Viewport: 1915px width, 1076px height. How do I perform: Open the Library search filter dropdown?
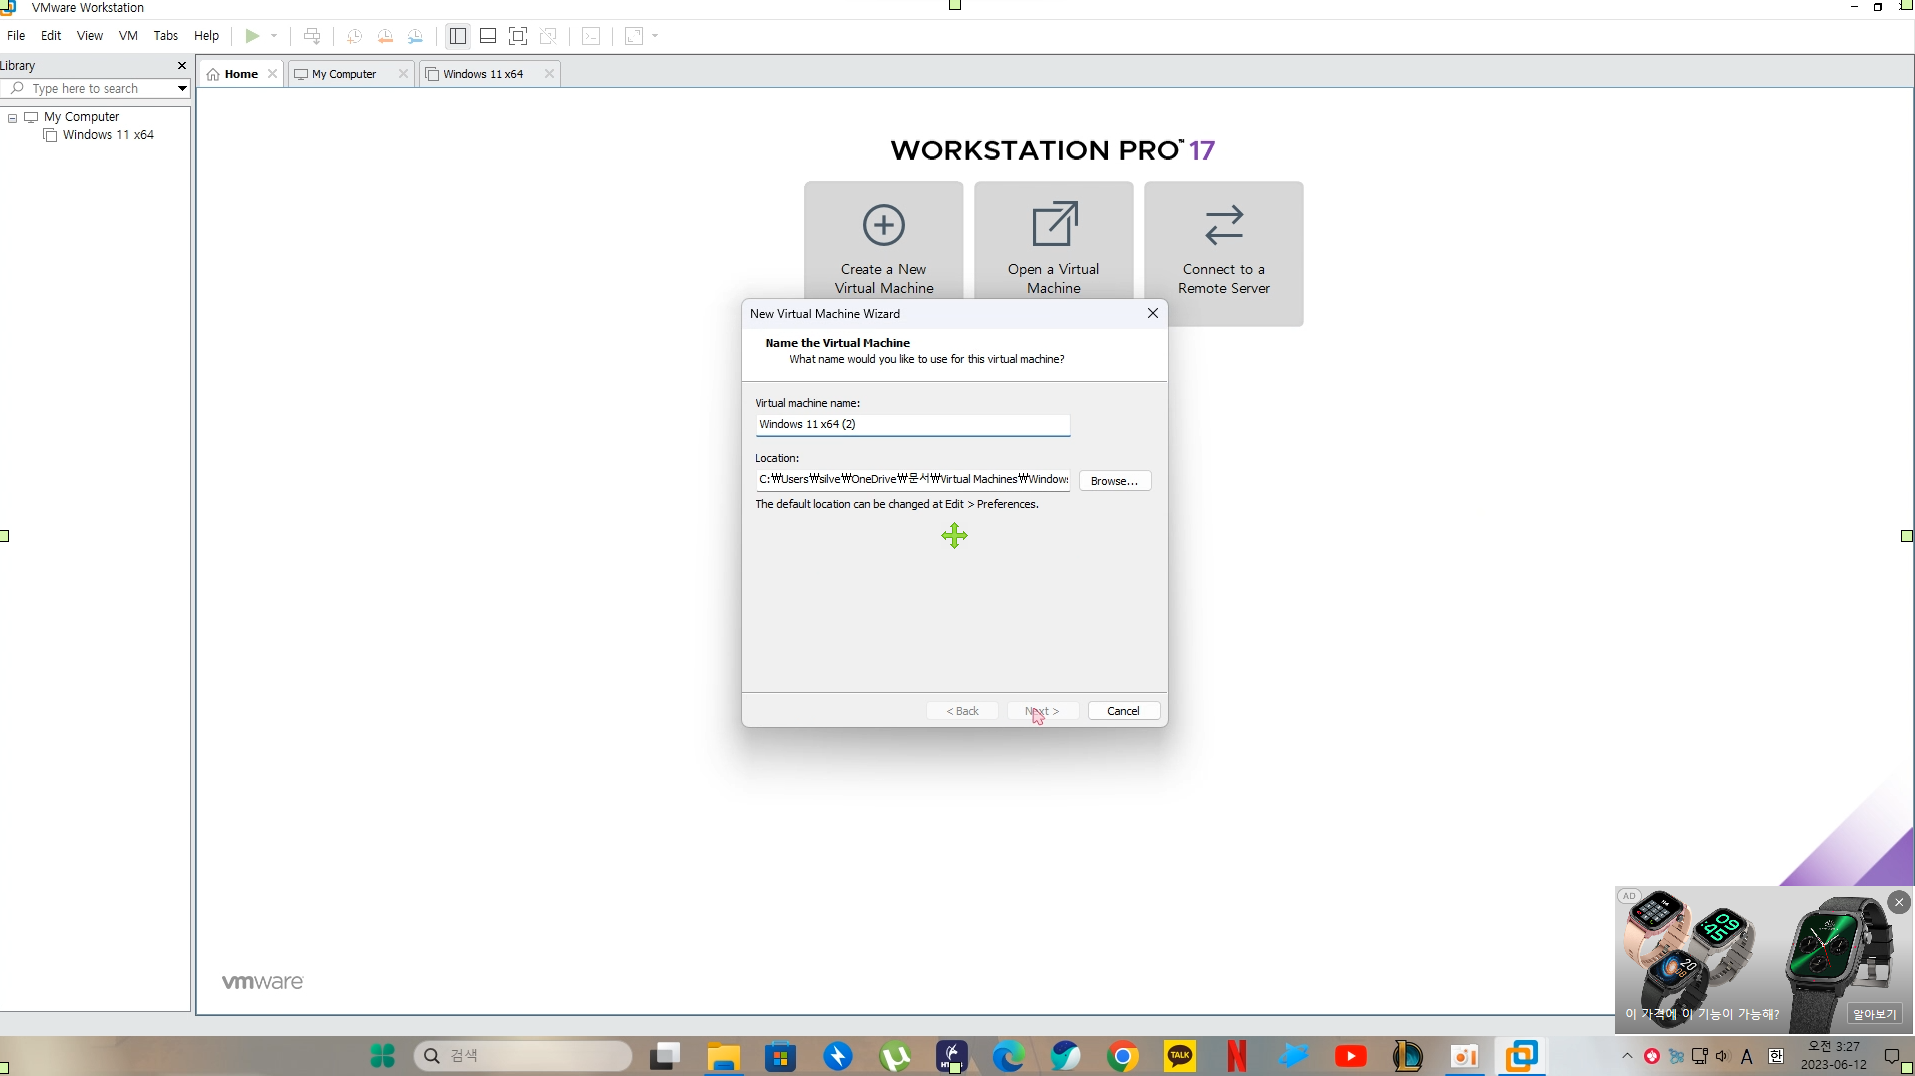[182, 89]
